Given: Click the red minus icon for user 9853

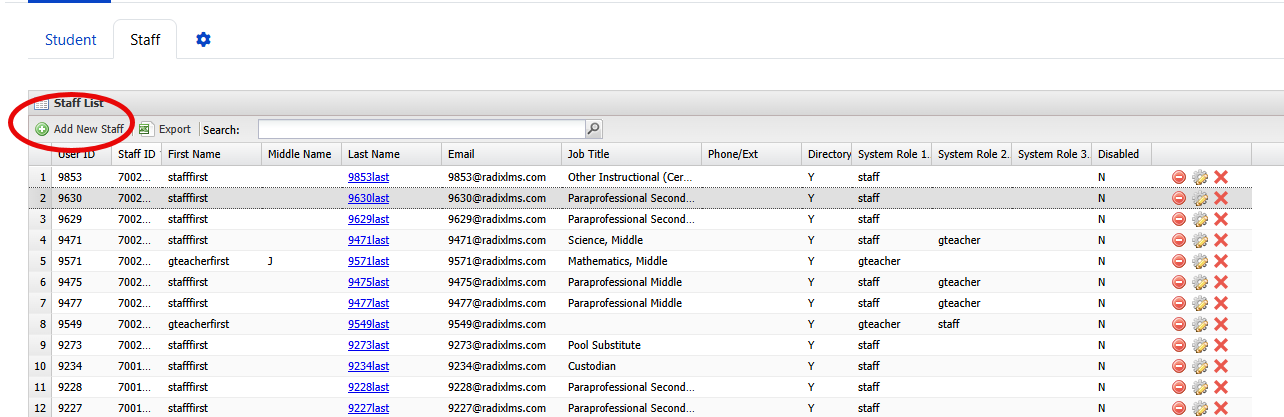Looking at the screenshot, I should click(1179, 177).
